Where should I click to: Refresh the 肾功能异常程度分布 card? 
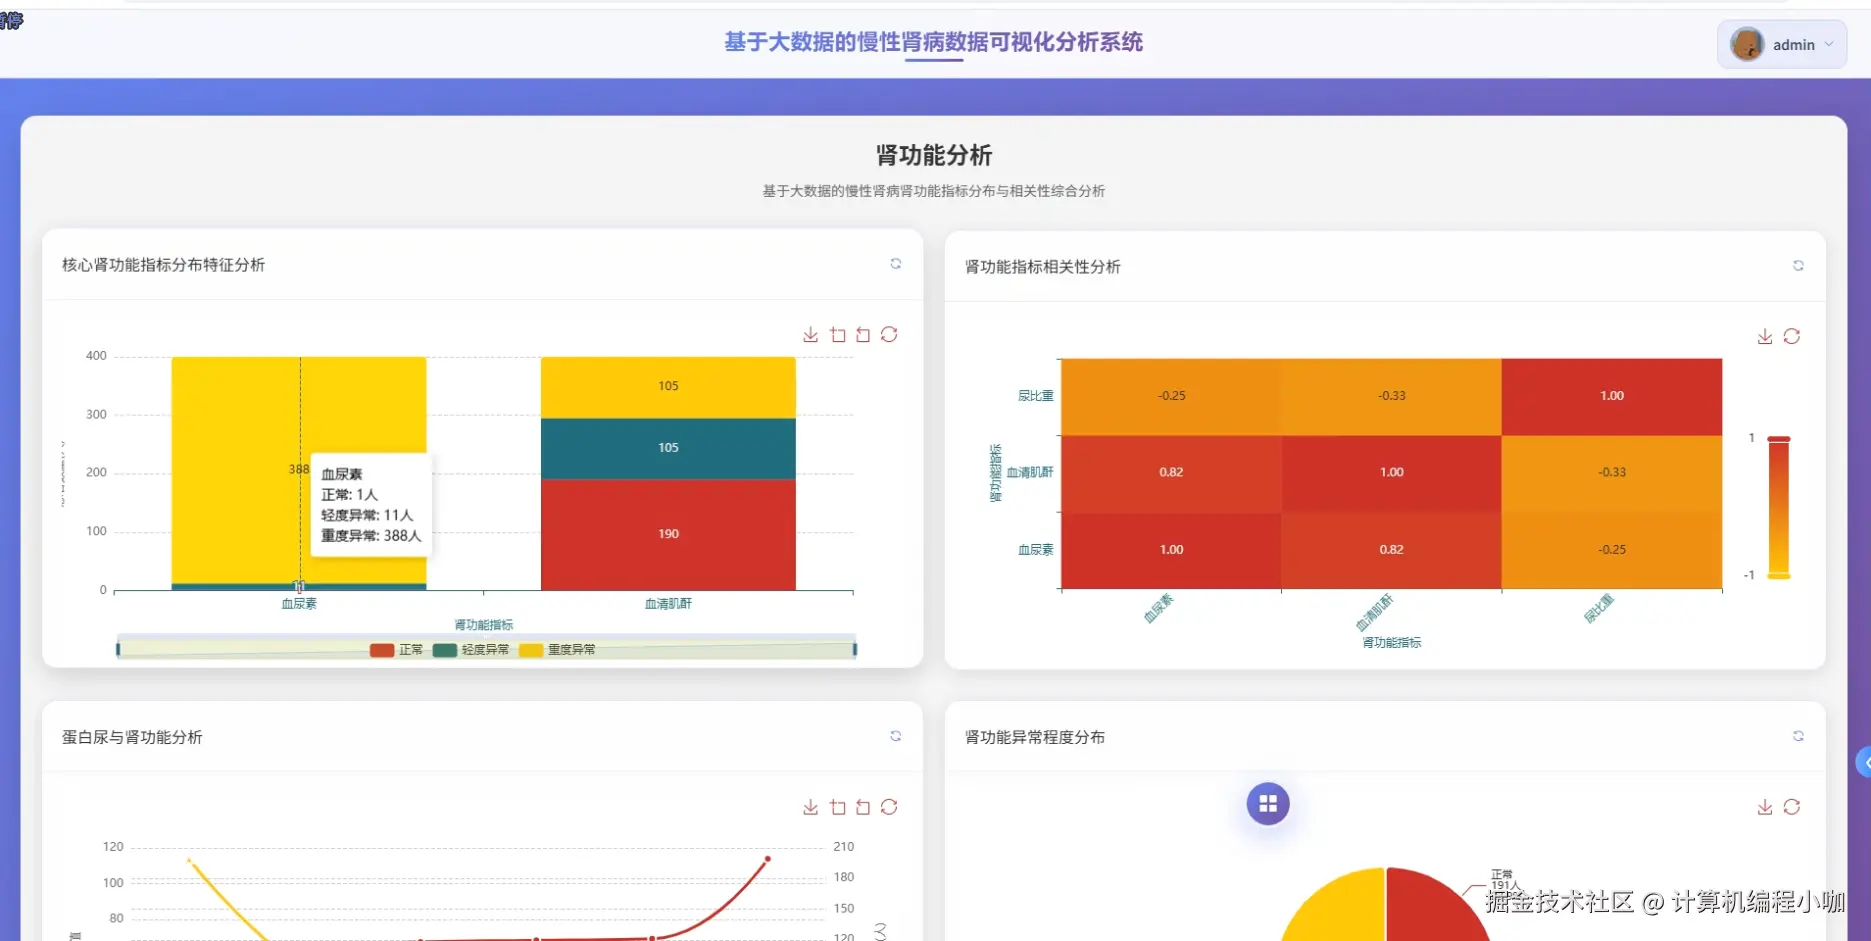[x=1798, y=736]
